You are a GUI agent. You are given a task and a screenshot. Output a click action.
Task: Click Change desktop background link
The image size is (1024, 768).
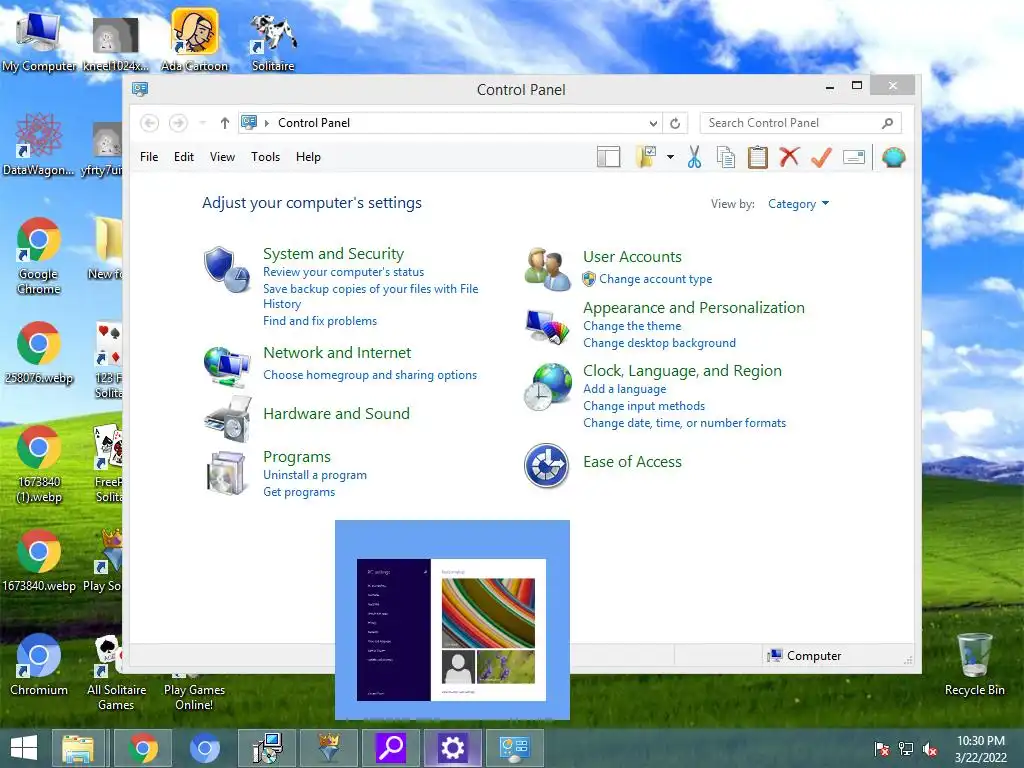pos(659,343)
